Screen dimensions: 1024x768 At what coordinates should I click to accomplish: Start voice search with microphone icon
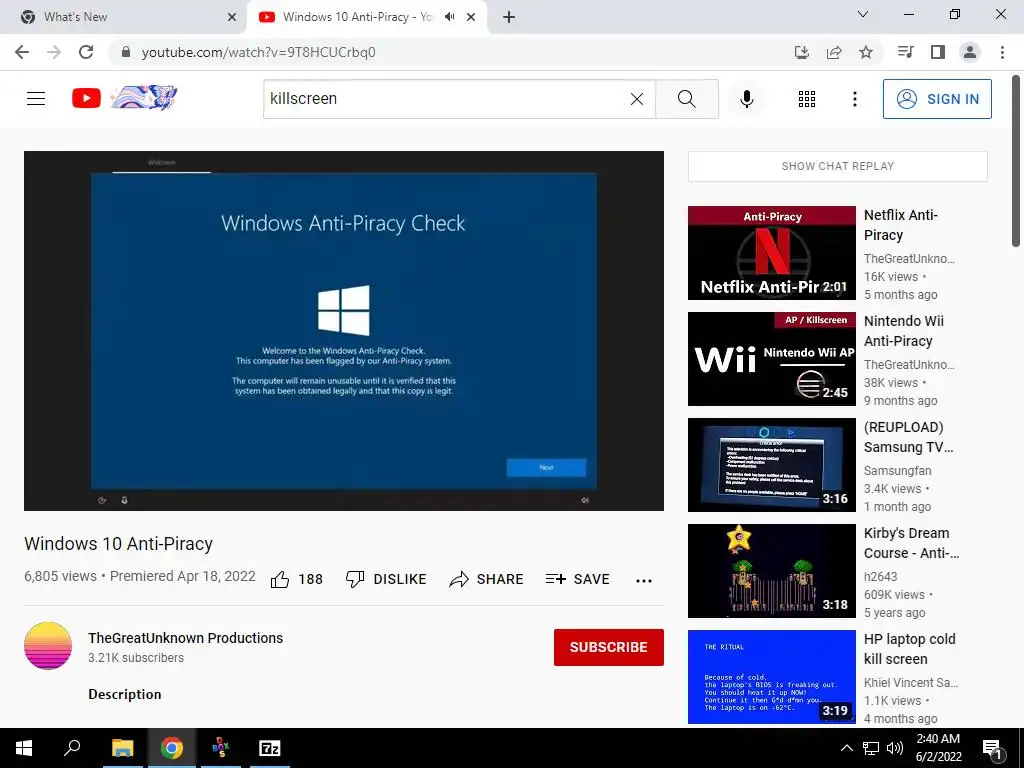coord(746,99)
